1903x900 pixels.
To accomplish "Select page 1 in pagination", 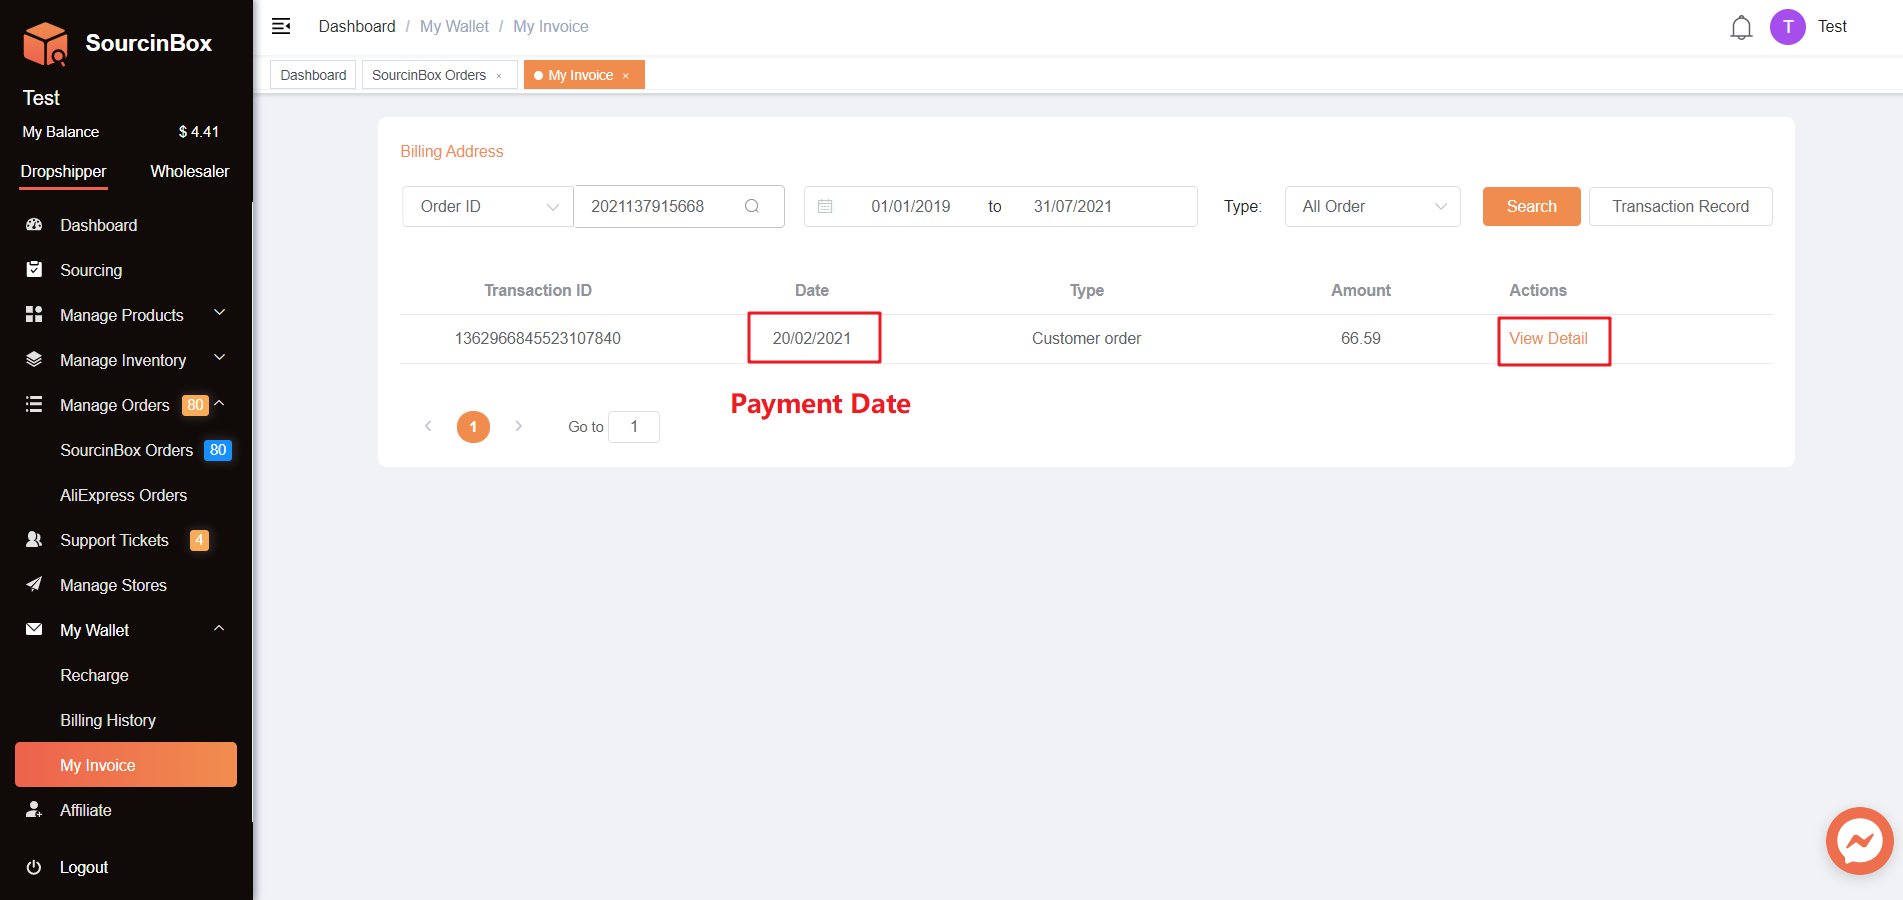I will pyautogui.click(x=473, y=426).
